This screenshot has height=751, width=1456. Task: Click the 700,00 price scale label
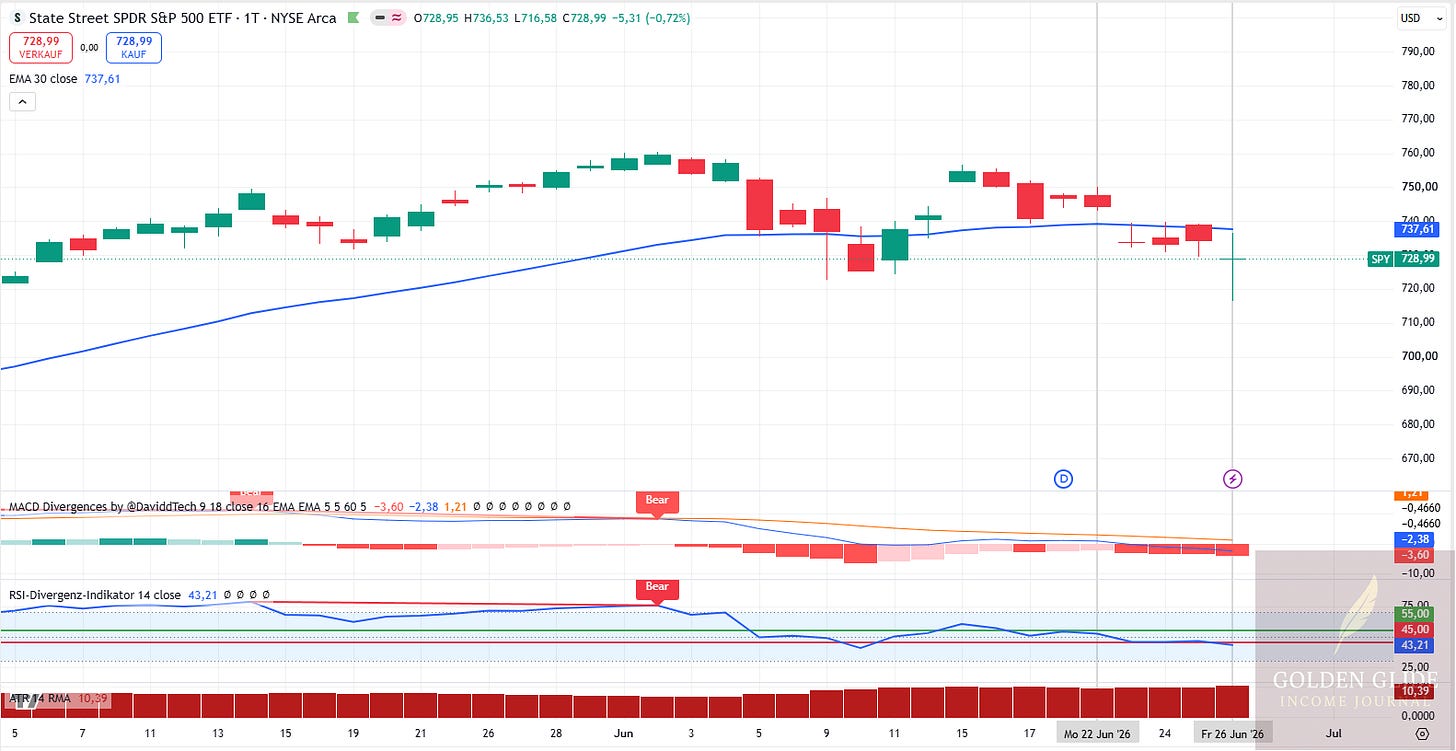point(1420,356)
